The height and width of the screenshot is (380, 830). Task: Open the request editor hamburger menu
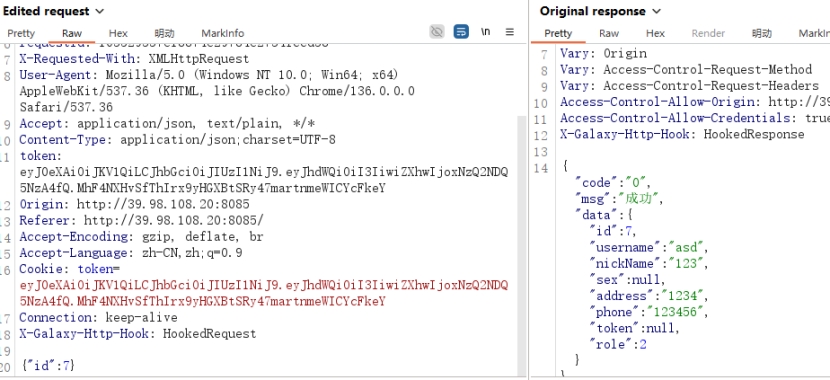coord(510,32)
